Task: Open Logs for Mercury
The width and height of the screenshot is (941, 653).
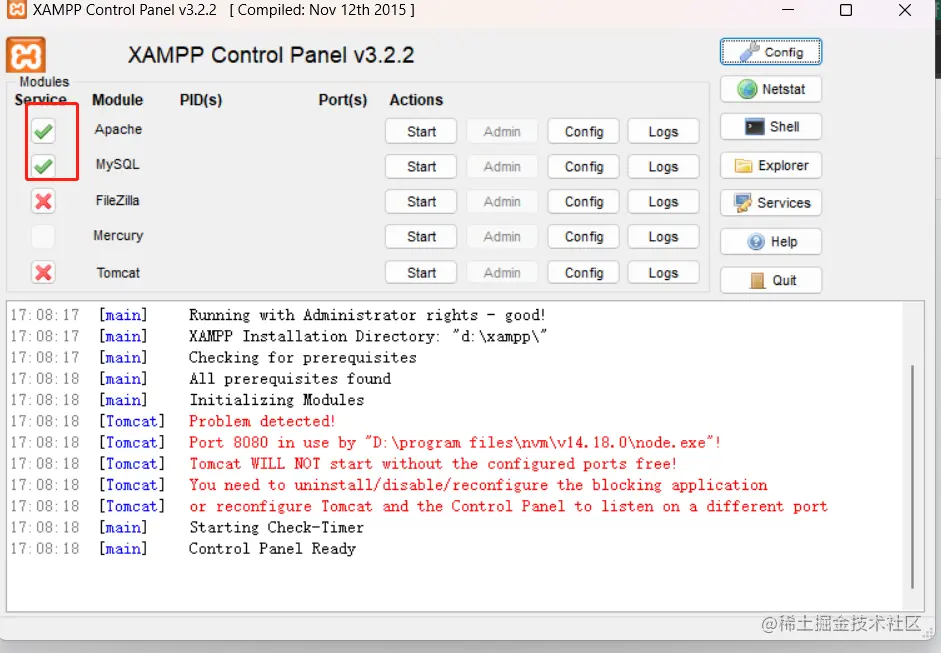Action: tap(663, 236)
